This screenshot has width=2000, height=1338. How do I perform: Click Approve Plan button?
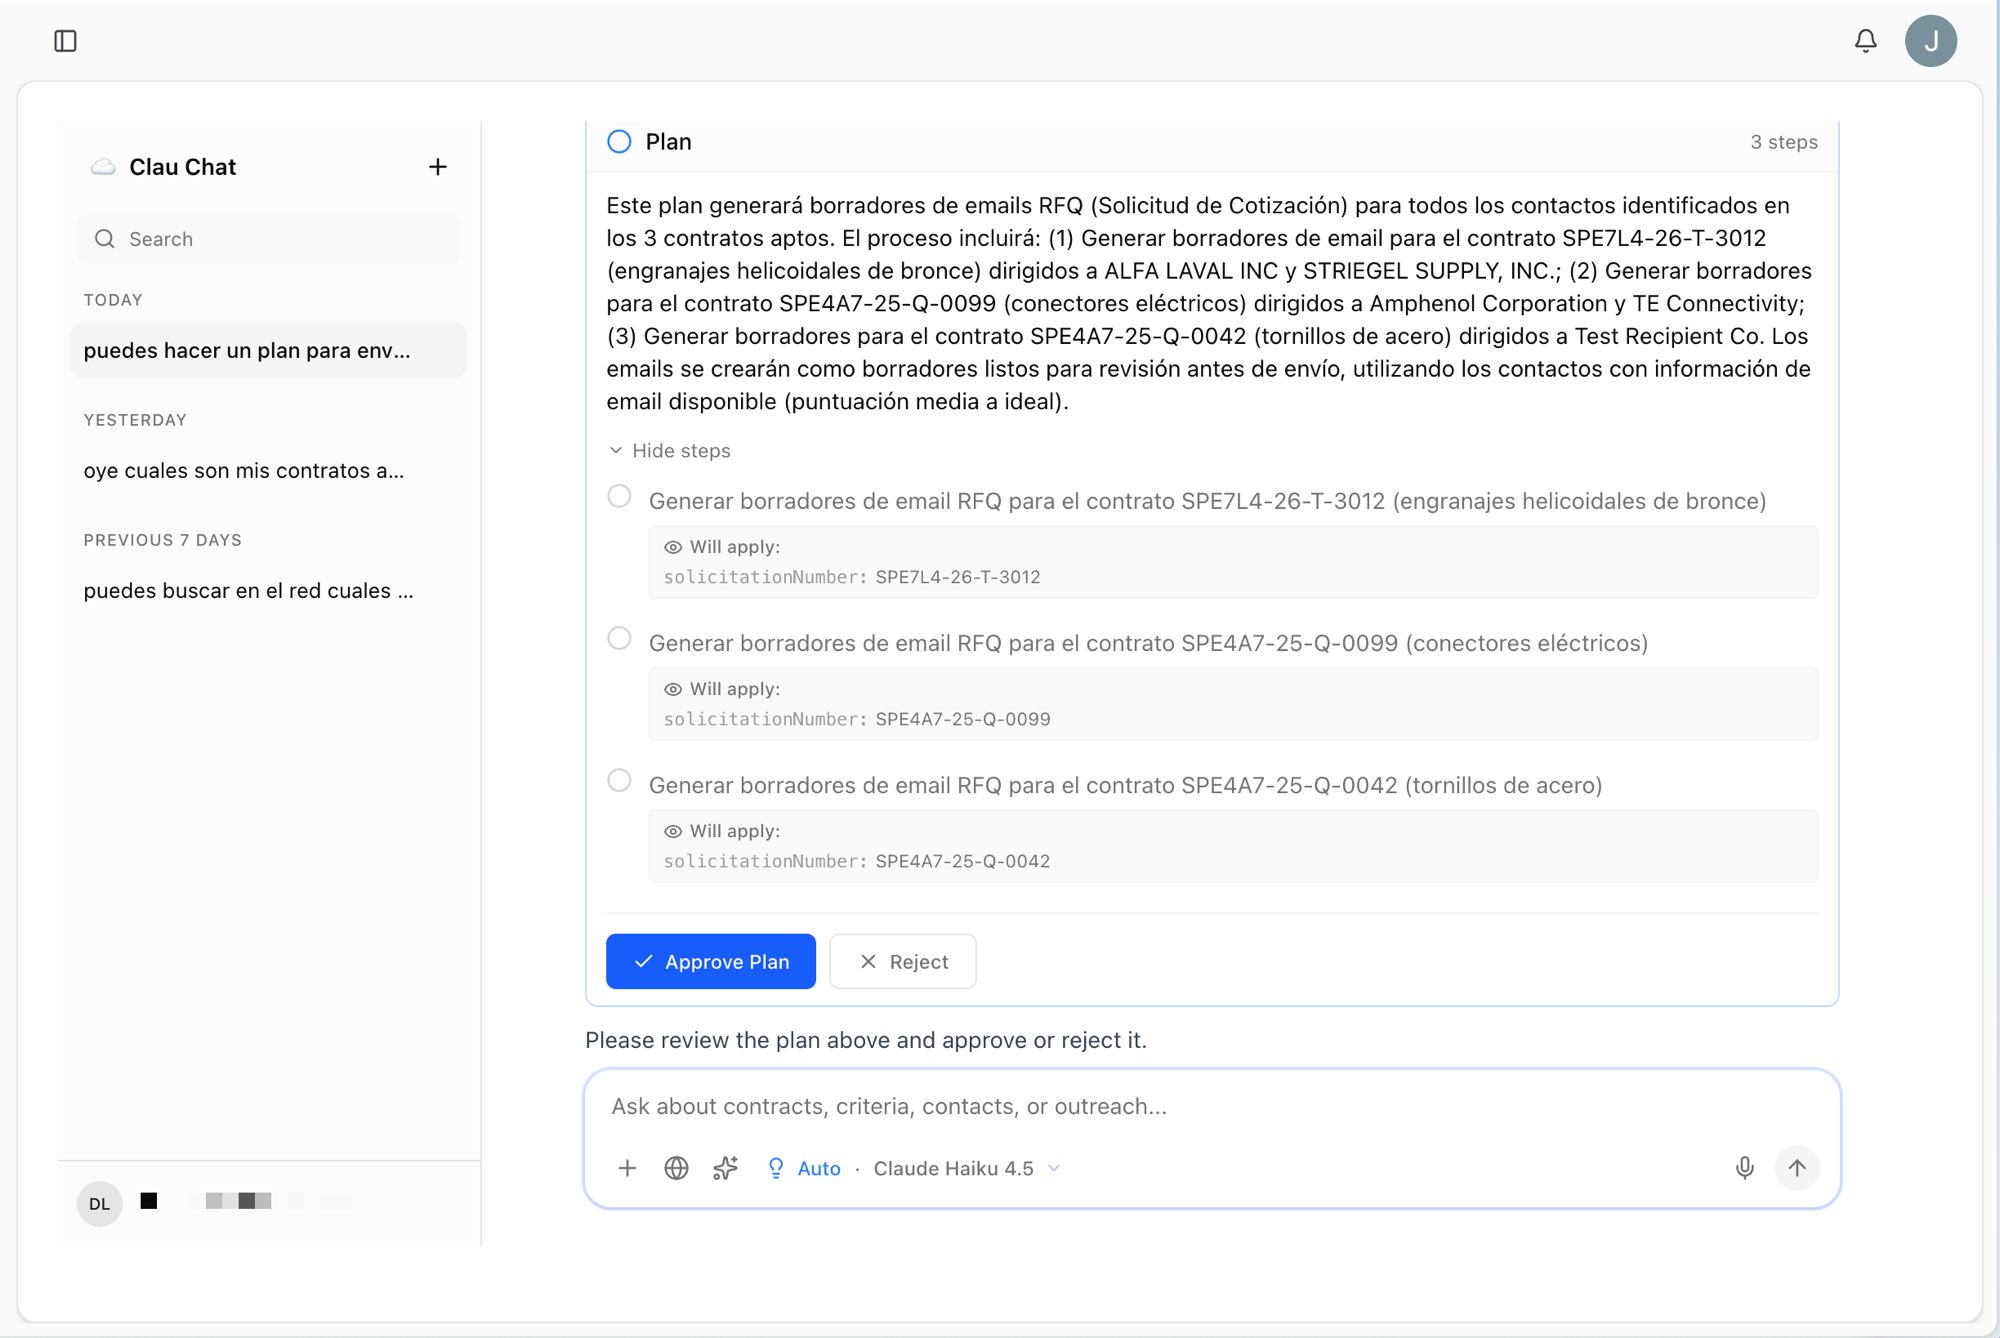pos(711,961)
